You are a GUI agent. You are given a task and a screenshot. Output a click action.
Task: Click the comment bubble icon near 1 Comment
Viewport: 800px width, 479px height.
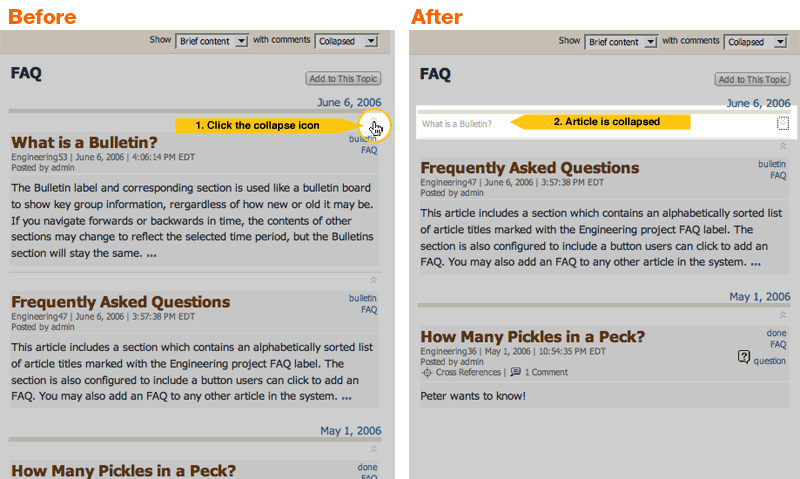[x=515, y=372]
